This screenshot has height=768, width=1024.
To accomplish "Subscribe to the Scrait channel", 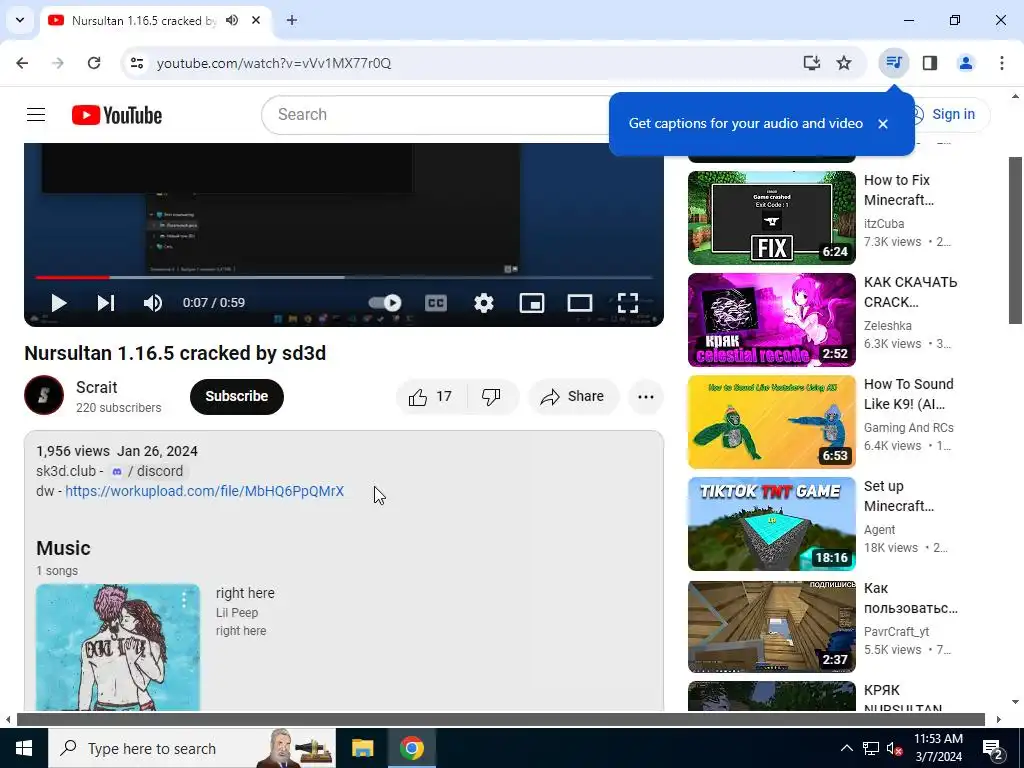I will 236,396.
